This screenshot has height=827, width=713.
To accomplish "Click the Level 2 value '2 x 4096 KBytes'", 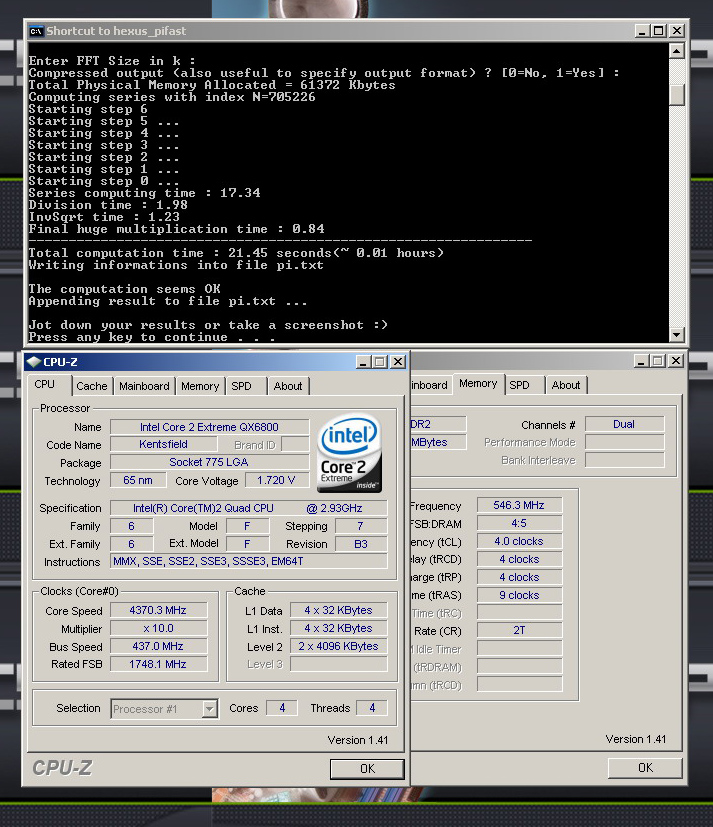I will 339,646.
